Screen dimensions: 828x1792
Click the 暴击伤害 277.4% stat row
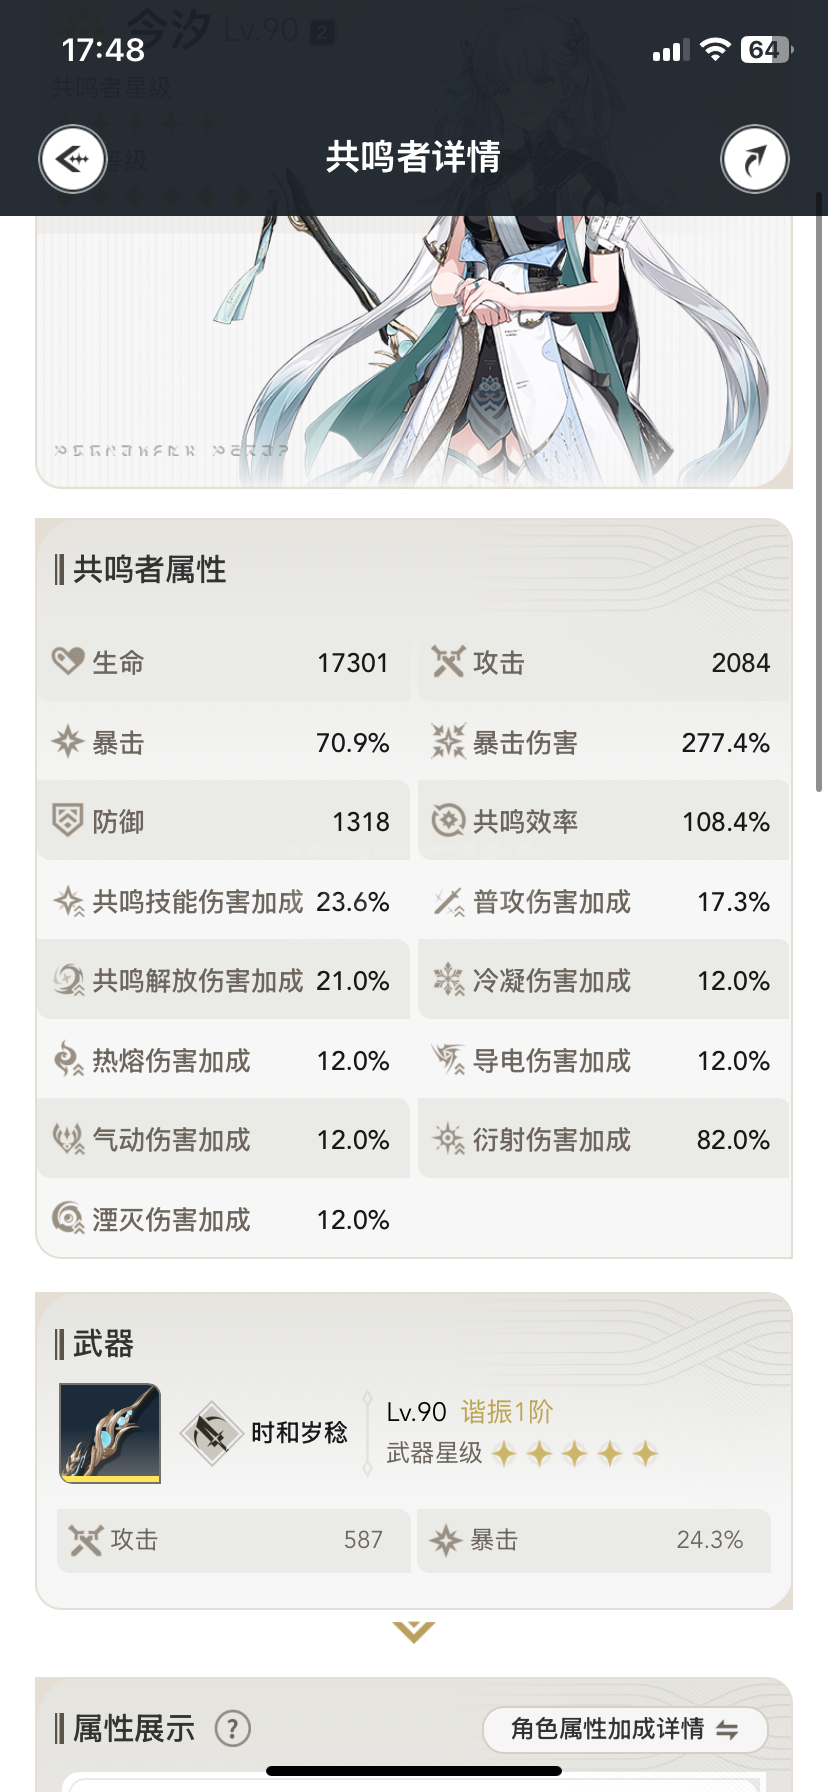[604, 742]
